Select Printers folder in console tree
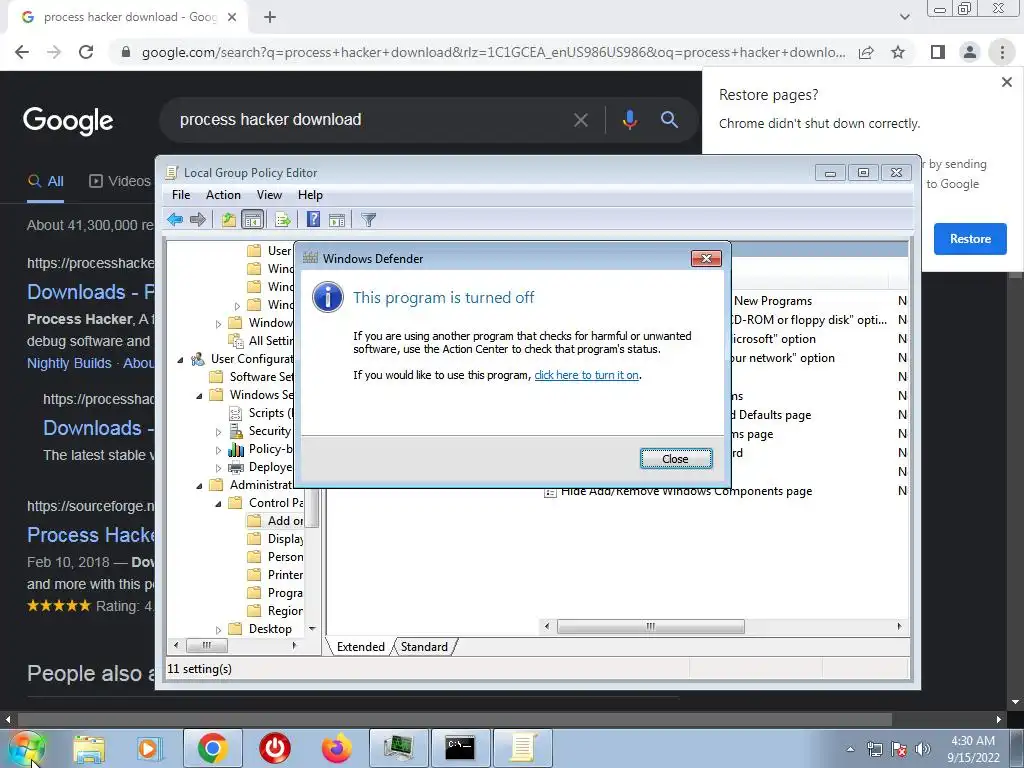 pos(276,575)
